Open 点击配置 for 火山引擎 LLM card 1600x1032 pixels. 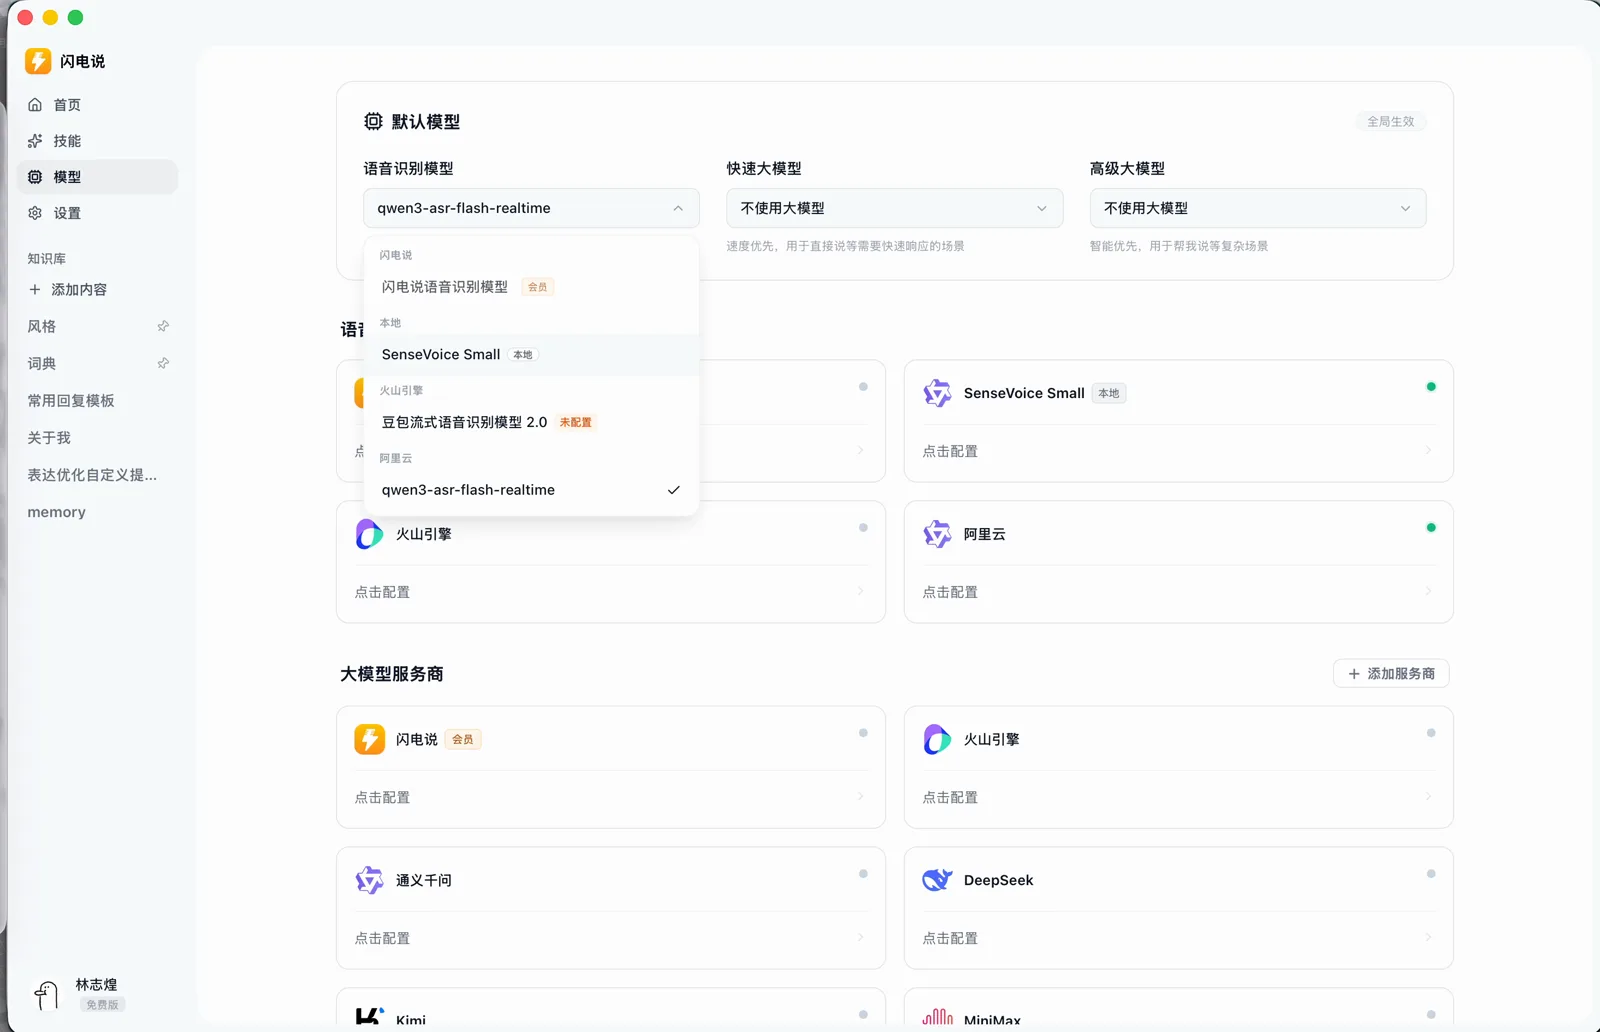(x=1178, y=797)
